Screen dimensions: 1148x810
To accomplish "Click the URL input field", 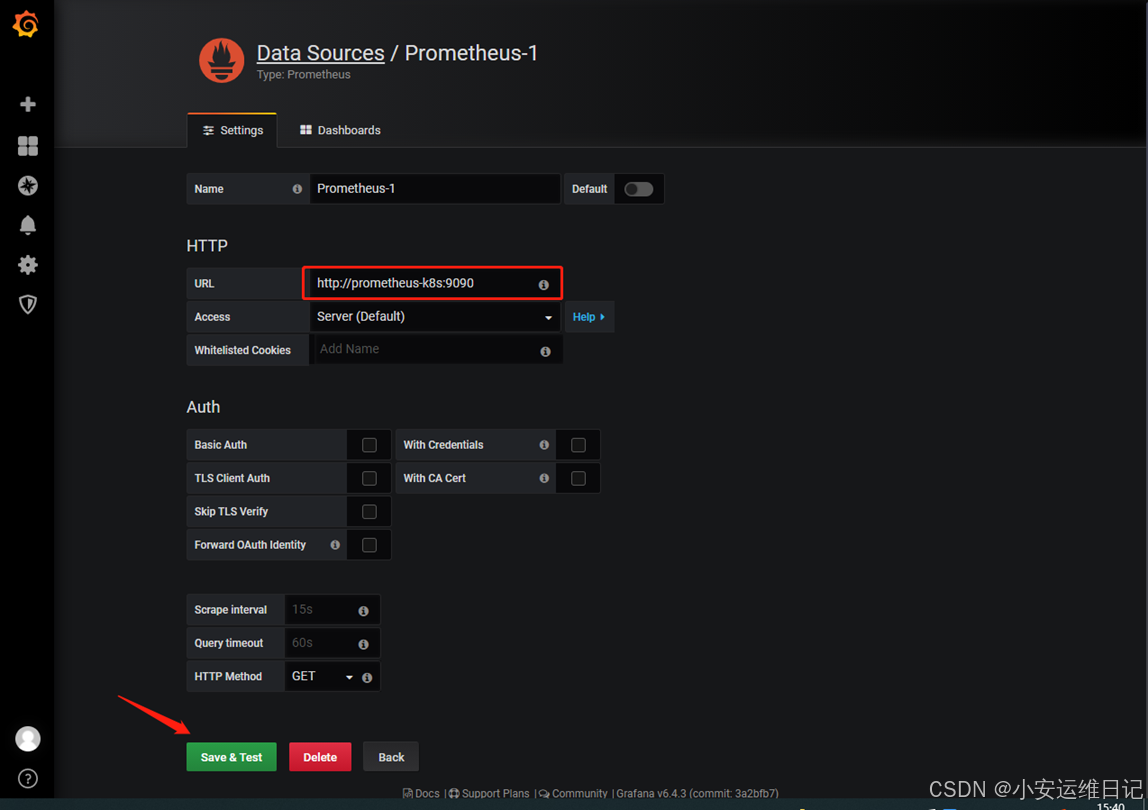I will point(432,283).
